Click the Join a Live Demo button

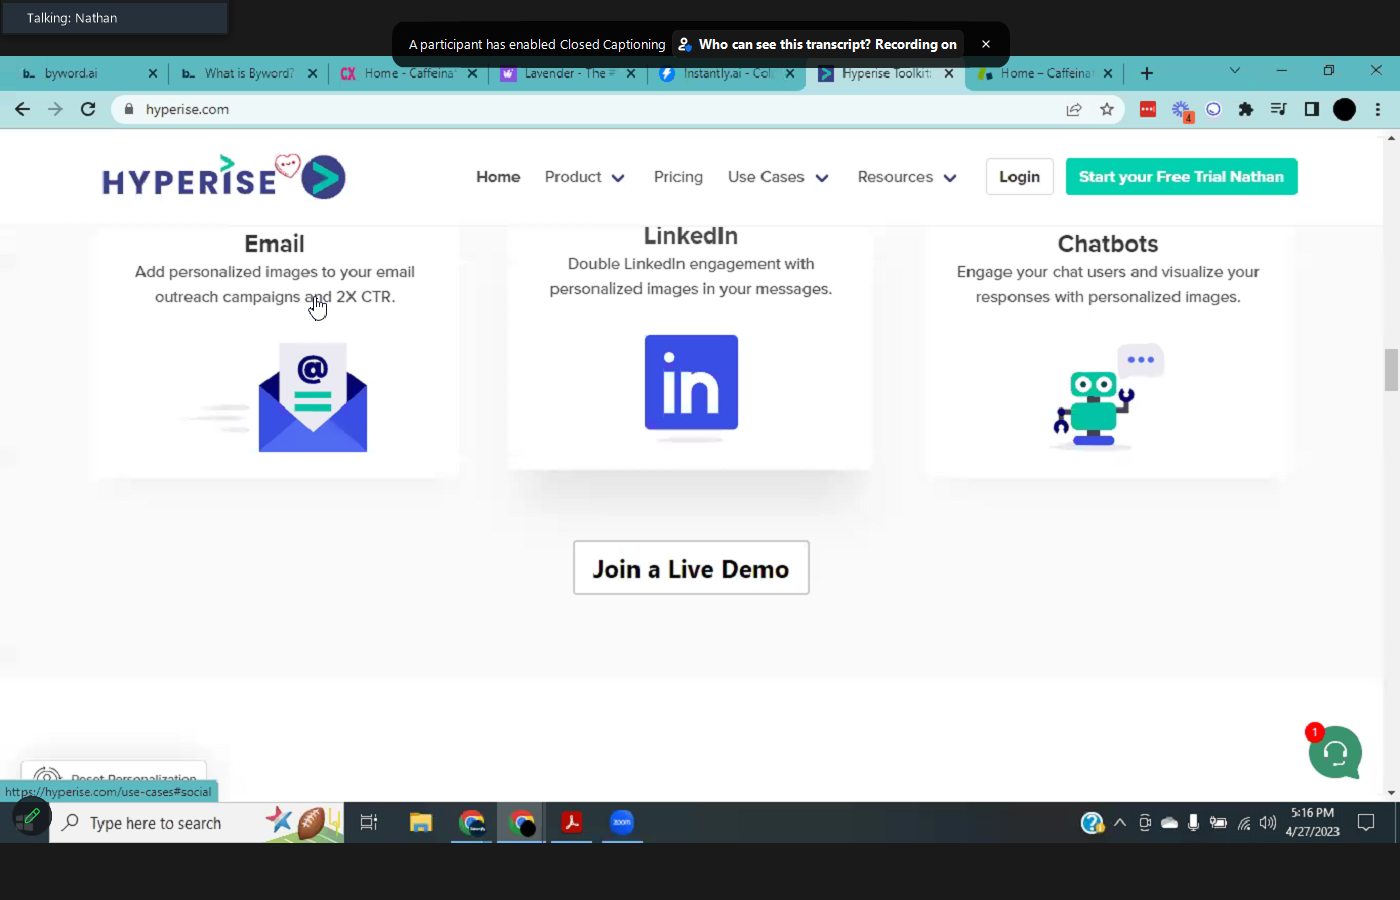(x=691, y=568)
